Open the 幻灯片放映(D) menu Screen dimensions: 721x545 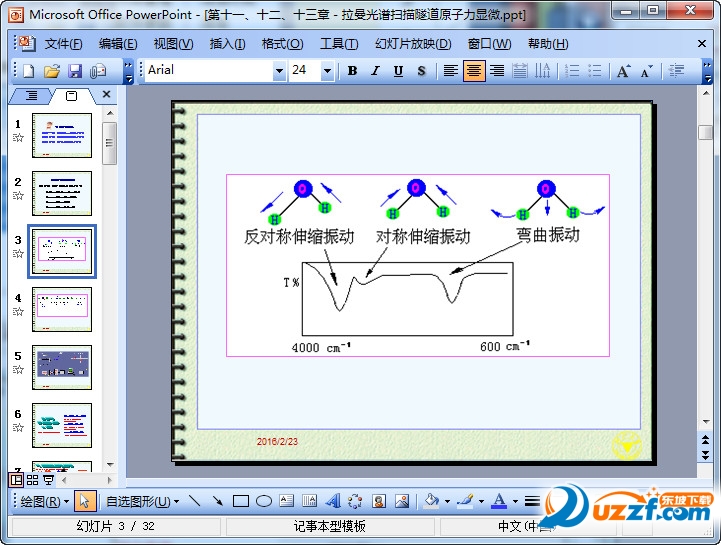point(413,44)
